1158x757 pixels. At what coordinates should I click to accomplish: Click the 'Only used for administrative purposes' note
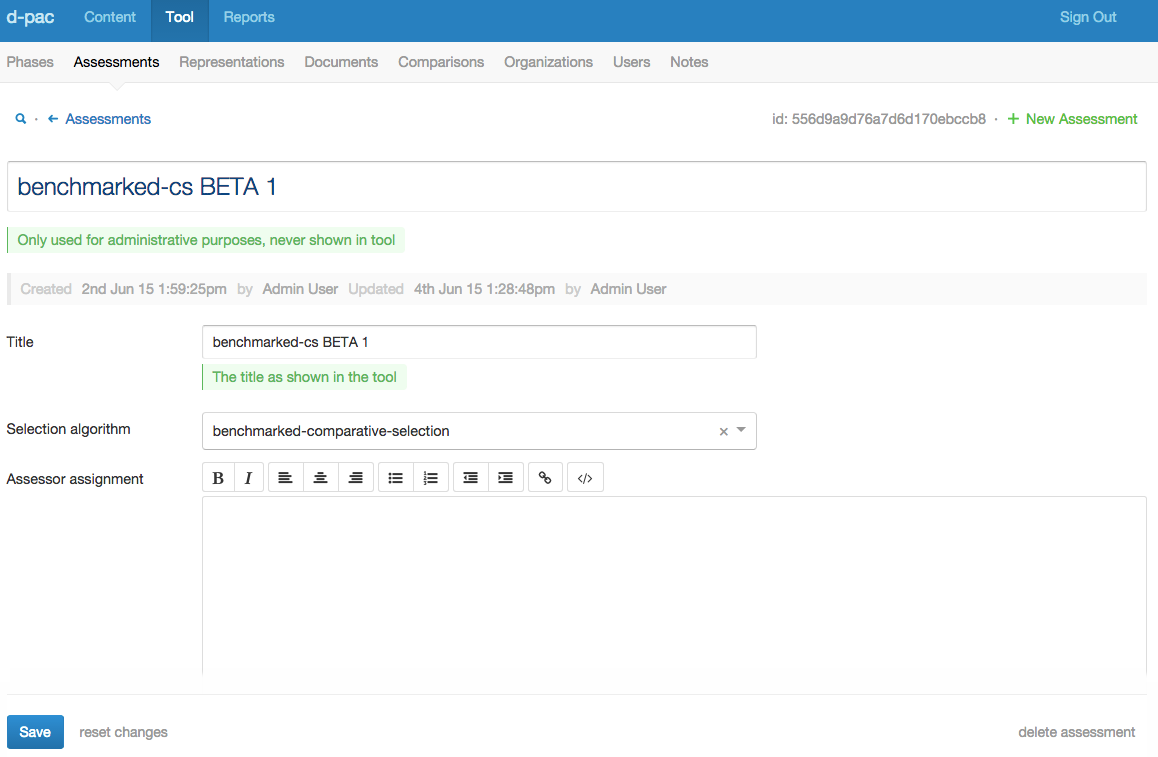pyautogui.click(x=206, y=240)
